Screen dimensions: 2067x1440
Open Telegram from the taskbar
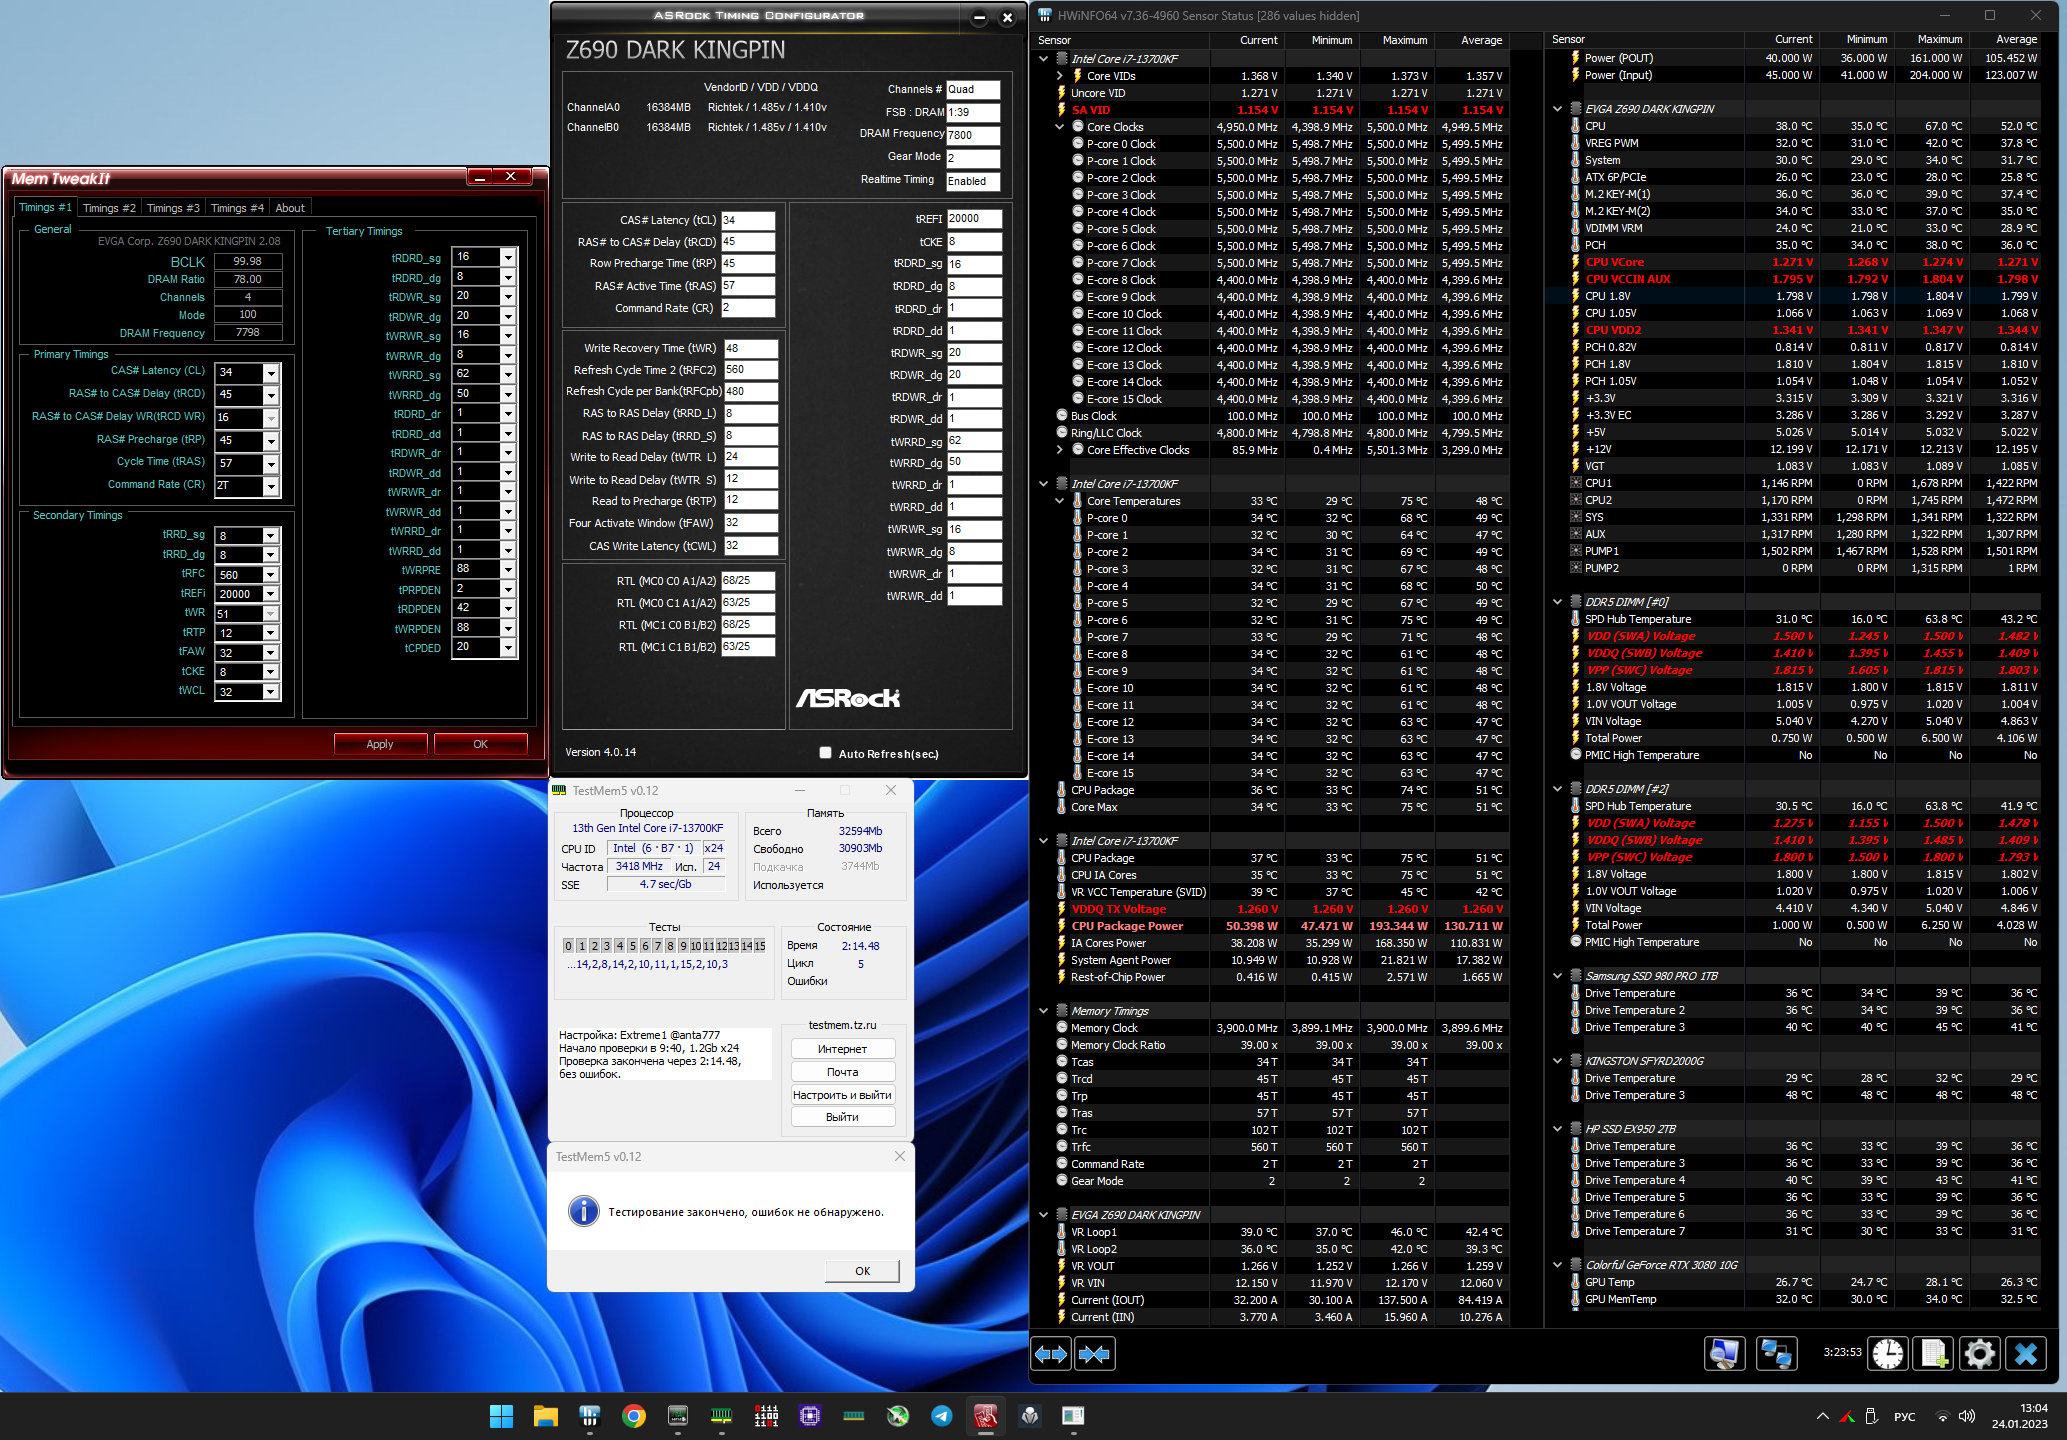point(941,1415)
